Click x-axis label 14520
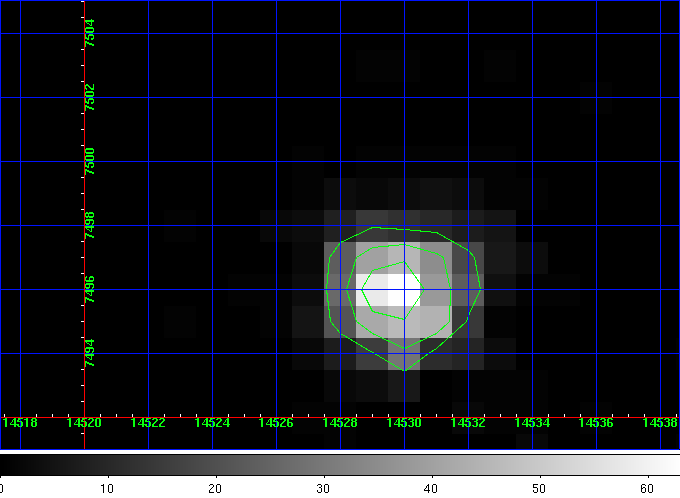680x498 pixels. (84, 423)
